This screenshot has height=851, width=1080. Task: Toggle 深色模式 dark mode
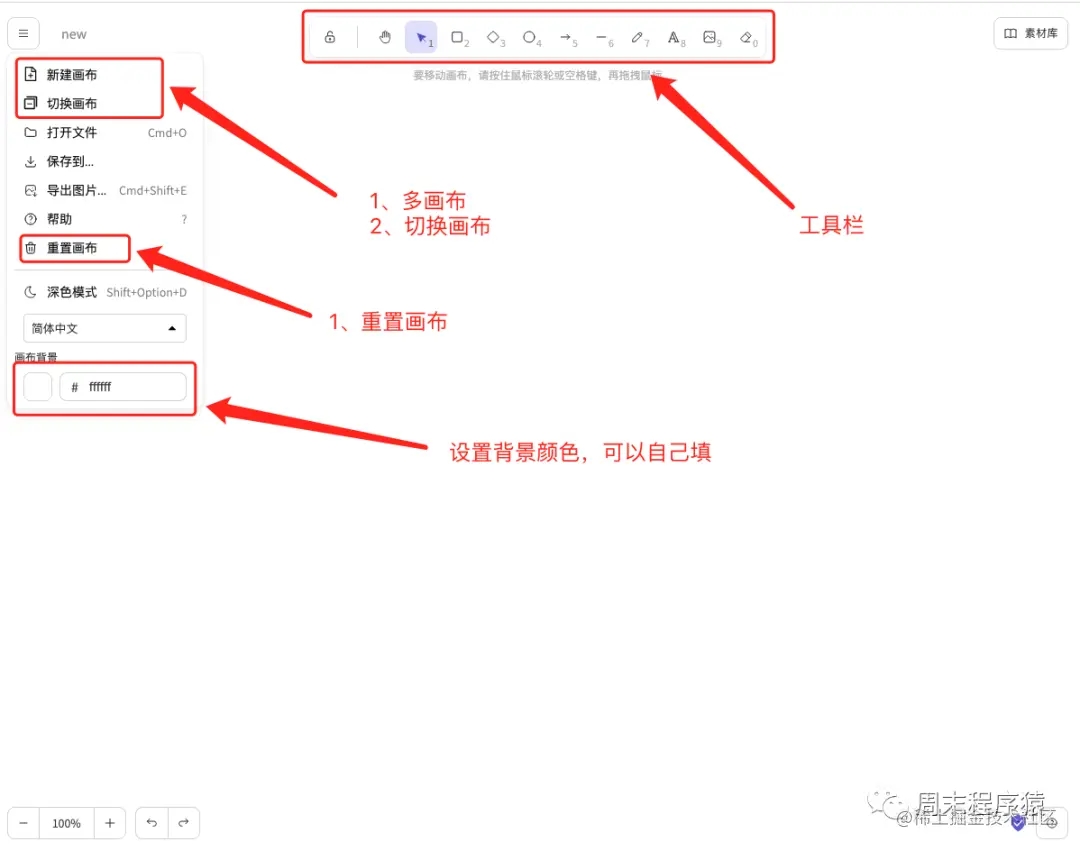click(105, 292)
